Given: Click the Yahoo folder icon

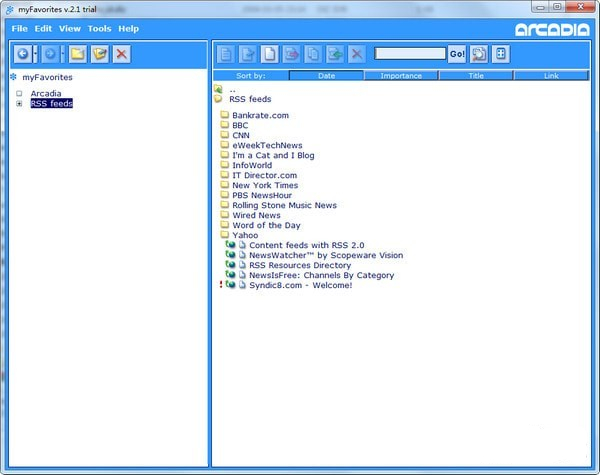Looking at the screenshot, I should [225, 234].
